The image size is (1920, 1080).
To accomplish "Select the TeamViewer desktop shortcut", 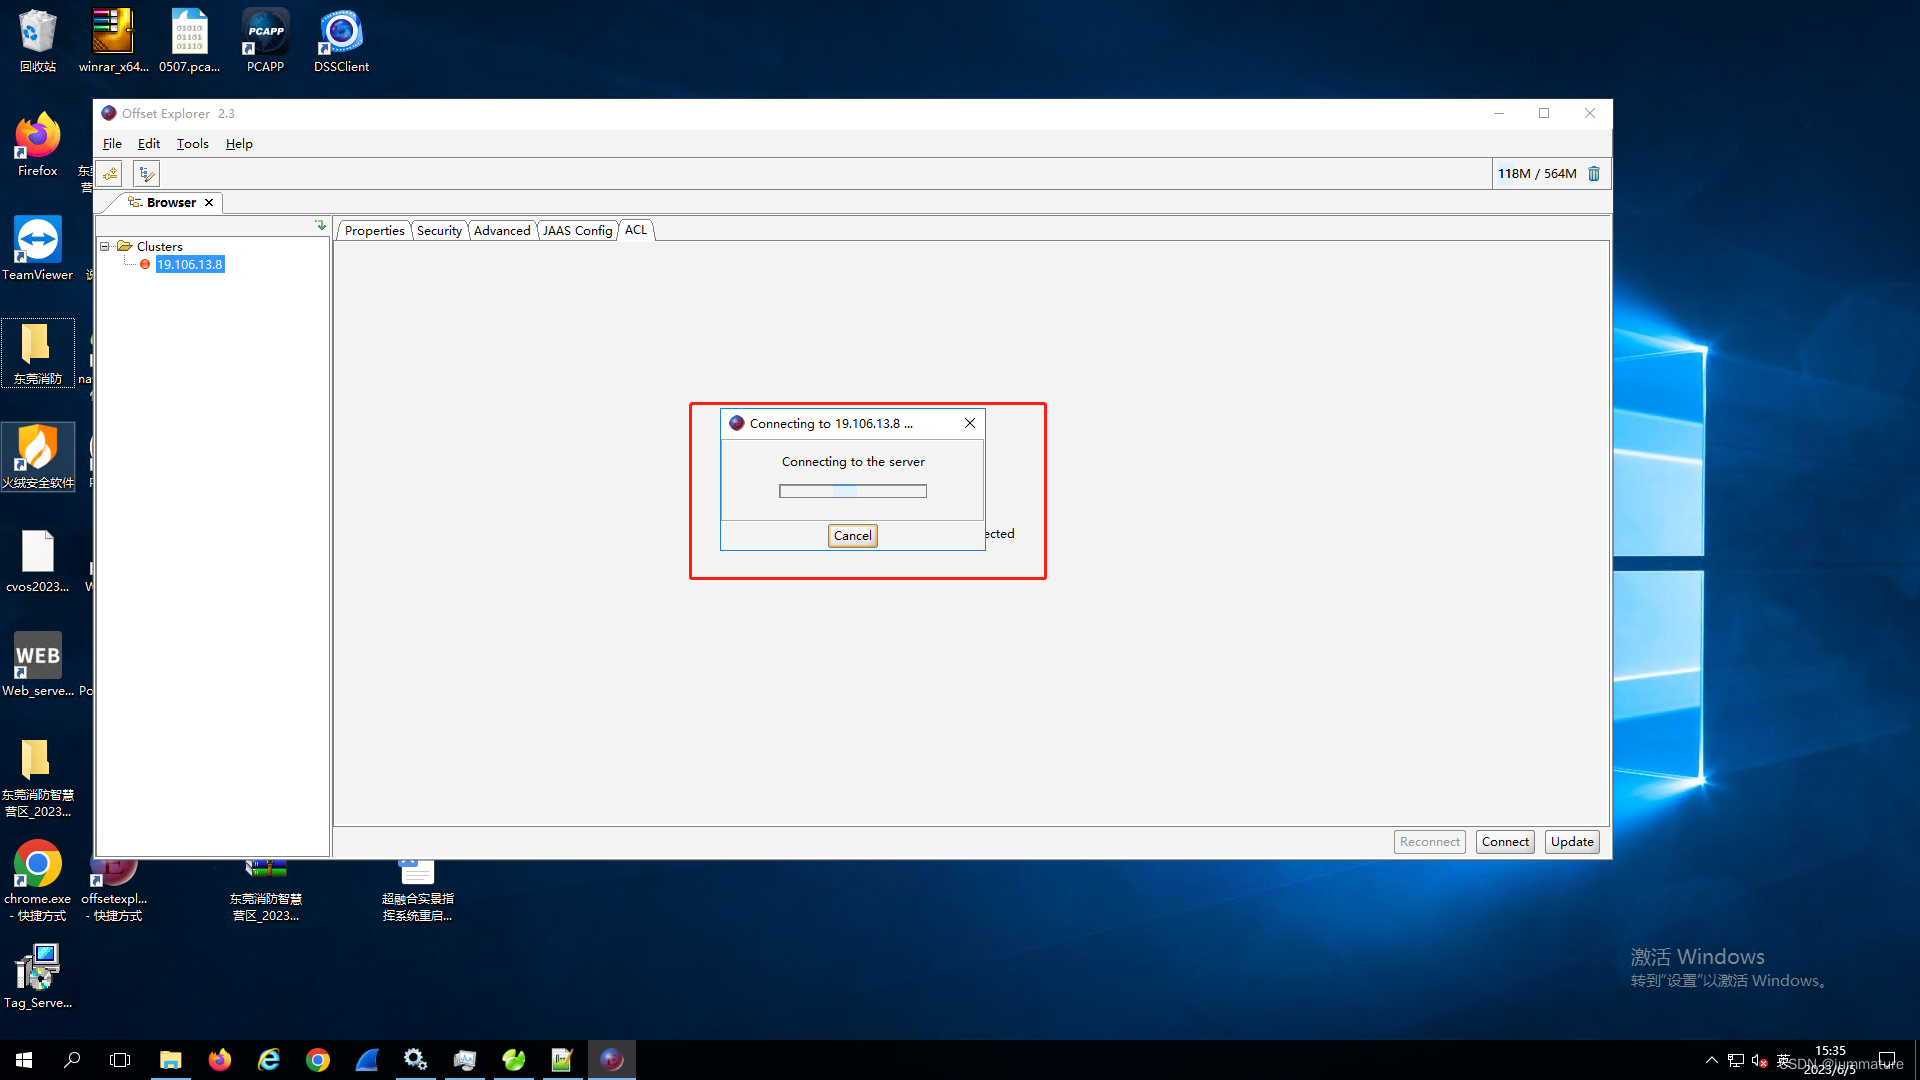I will pyautogui.click(x=38, y=249).
